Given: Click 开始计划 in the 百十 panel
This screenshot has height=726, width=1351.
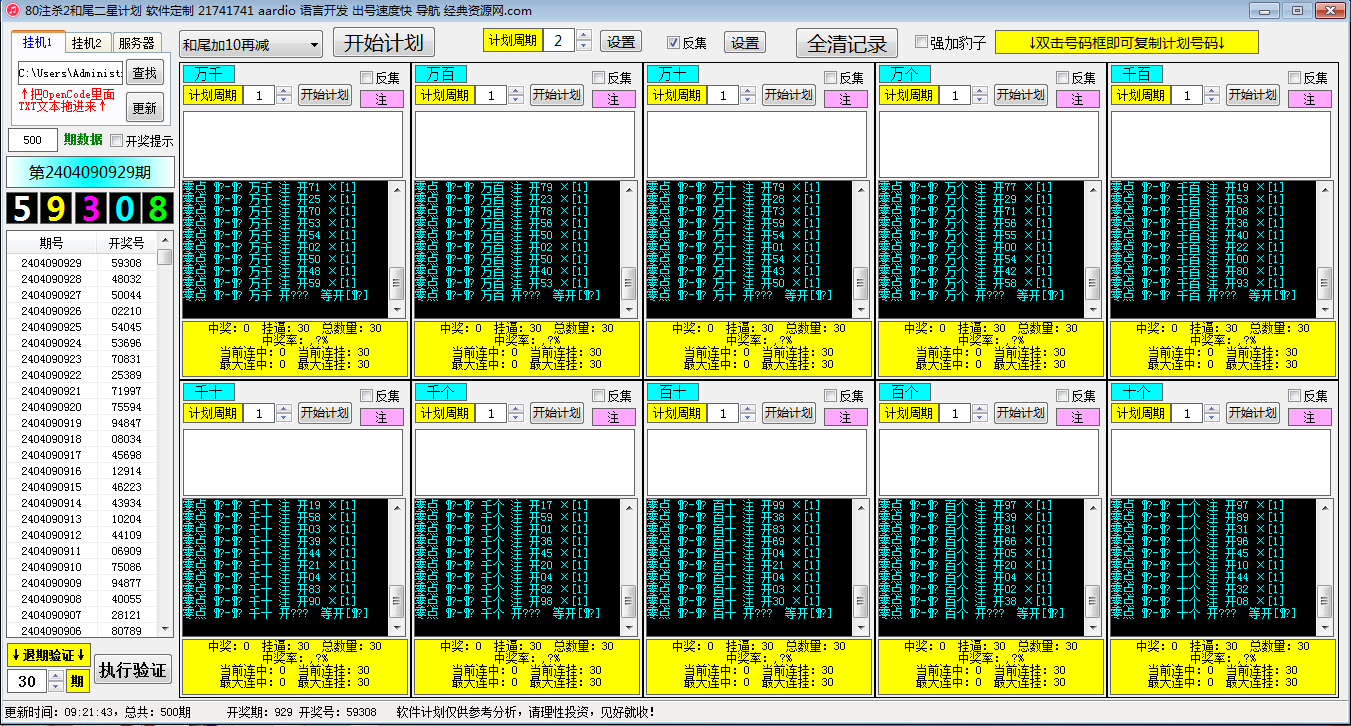Looking at the screenshot, I should point(789,413).
